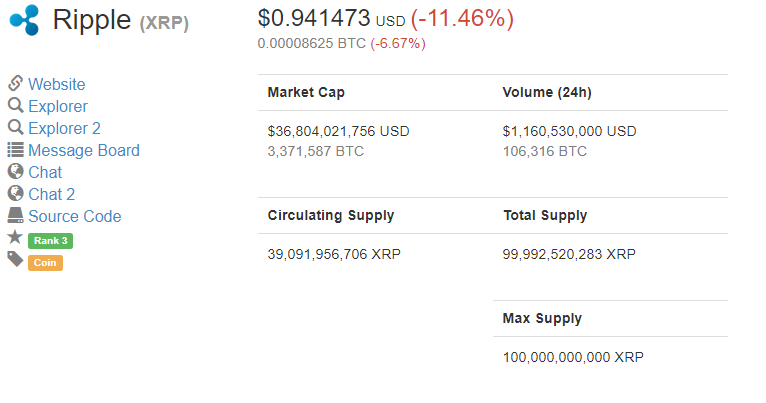The width and height of the screenshot is (766, 403).
Task: Click the drive icon beside Source Code
Action: point(16,215)
